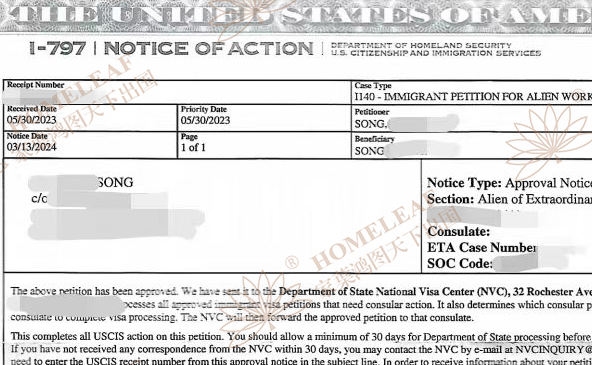Click the NVCINQUIRY email address text
Viewport: 592px width, 365px height.
553,350
